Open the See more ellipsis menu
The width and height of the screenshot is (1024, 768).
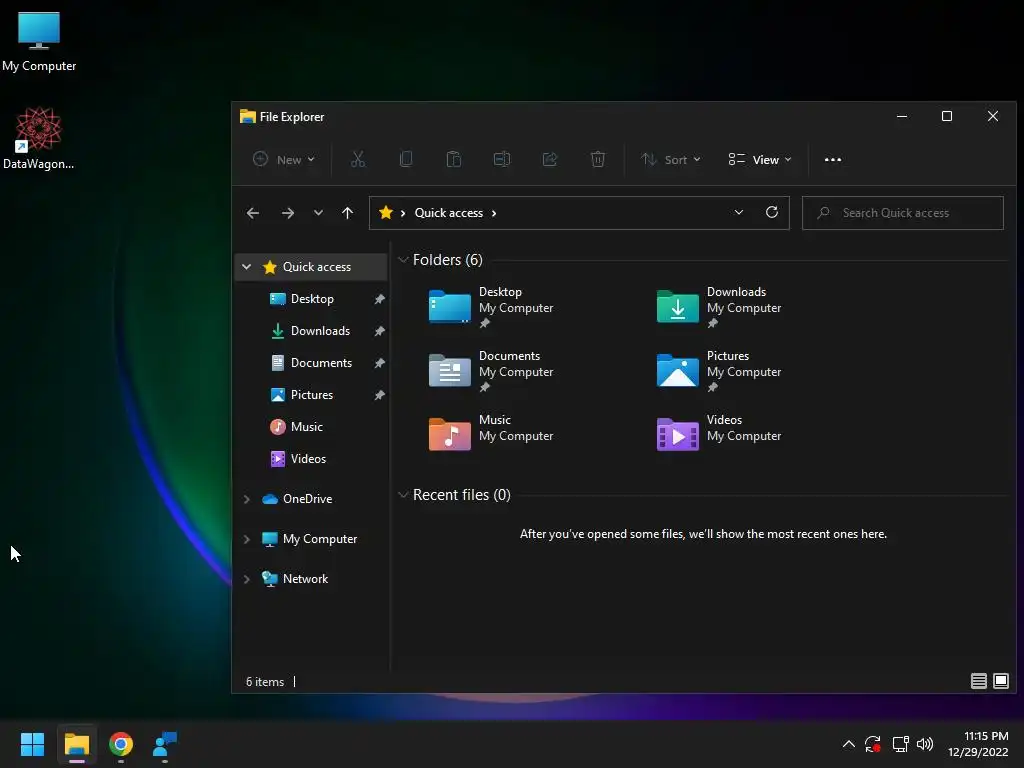point(833,159)
